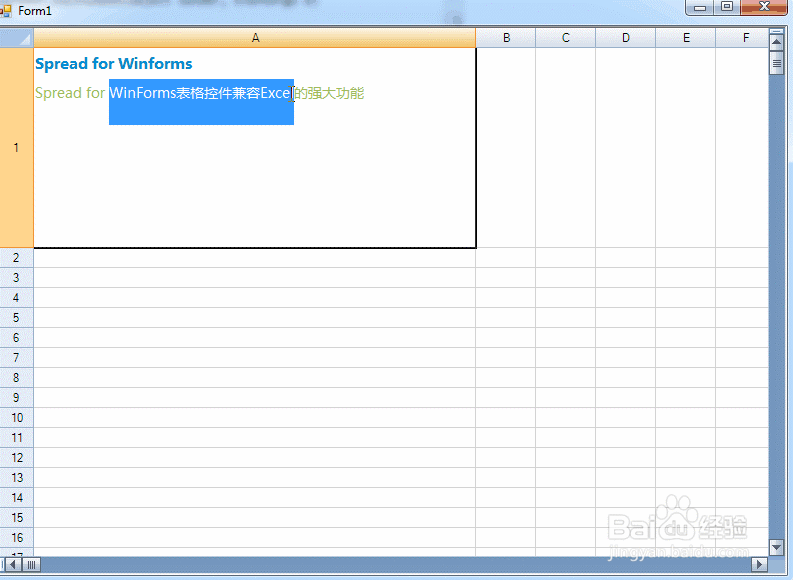Click the green 'Spread for' text in cell A1
Viewport: 793px width, 580px height.
pyautogui.click(x=70, y=93)
